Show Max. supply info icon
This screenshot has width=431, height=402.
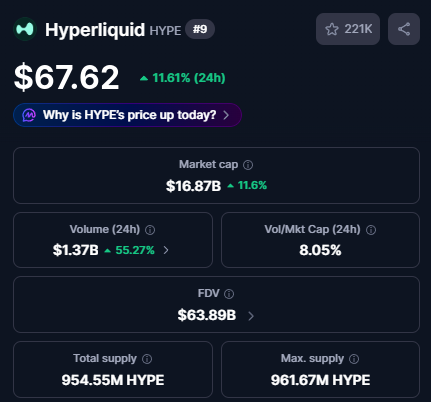(x=354, y=359)
